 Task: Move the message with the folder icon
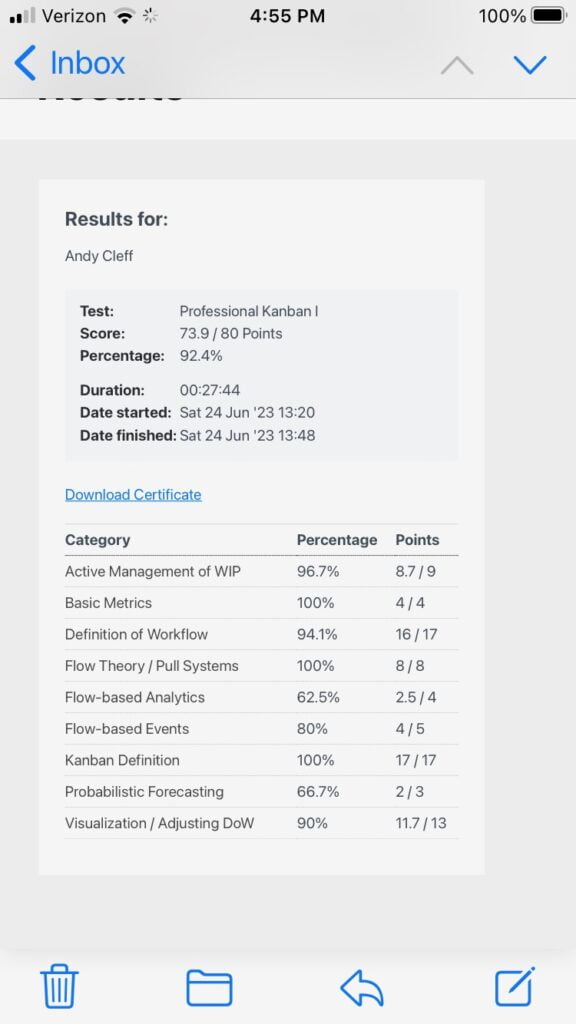(x=210, y=987)
